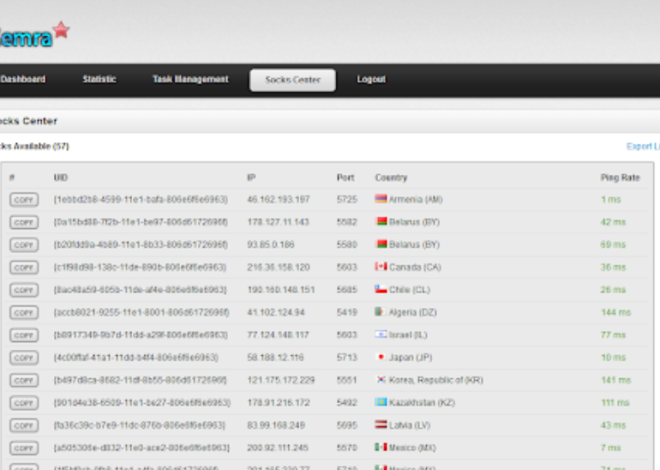This screenshot has width=660, height=470.
Task: Select IP address 93.85.0.186
Action: (271, 245)
